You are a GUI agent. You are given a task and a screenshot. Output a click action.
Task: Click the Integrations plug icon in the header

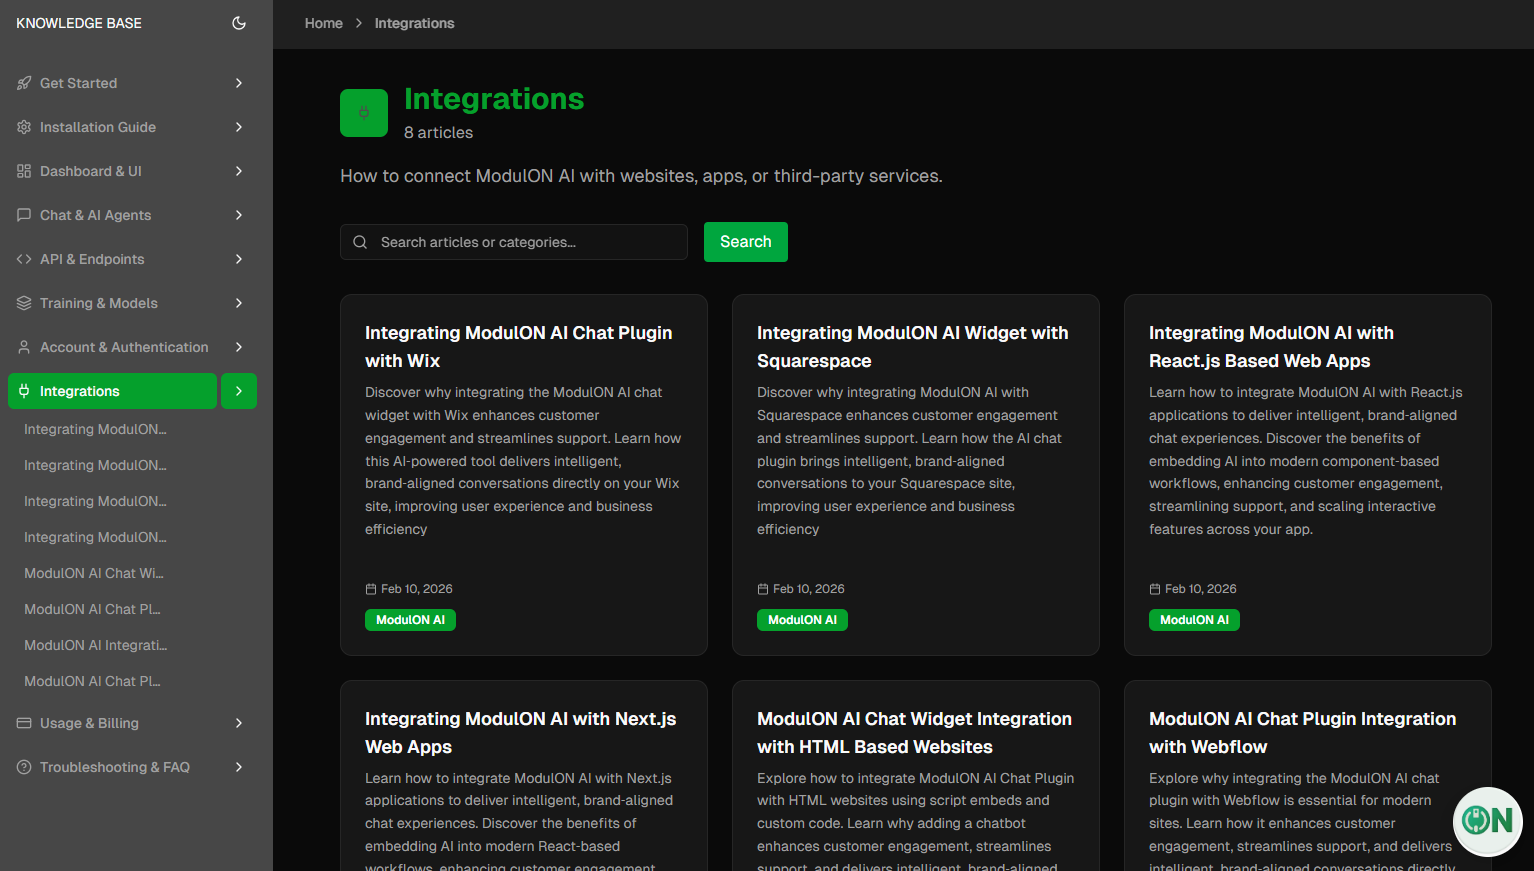[363, 112]
